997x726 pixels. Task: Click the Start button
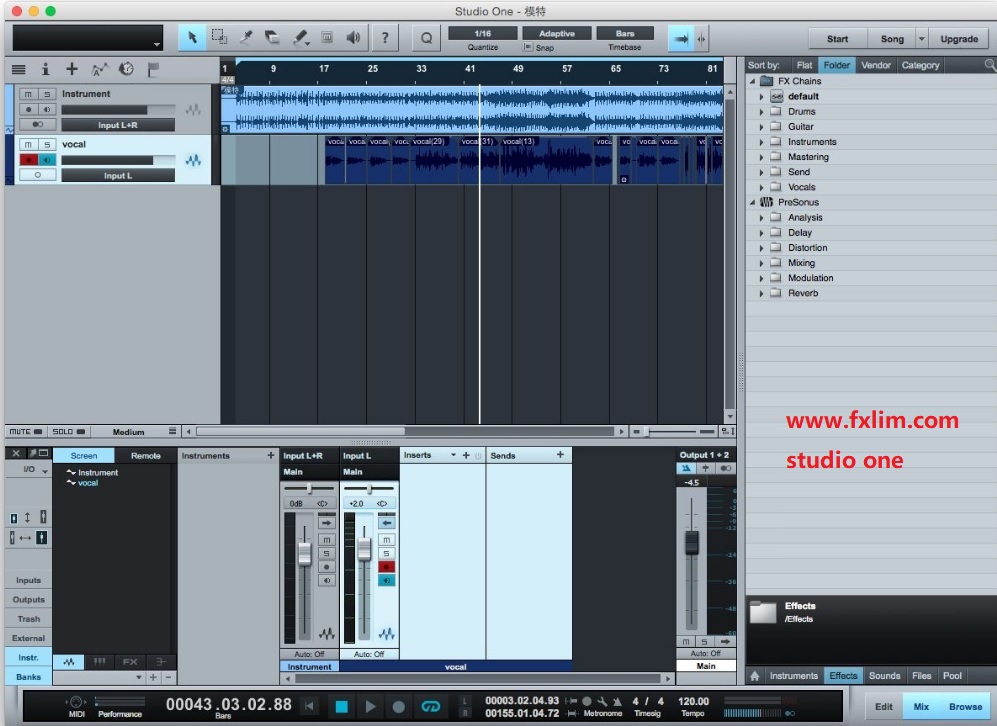837,39
